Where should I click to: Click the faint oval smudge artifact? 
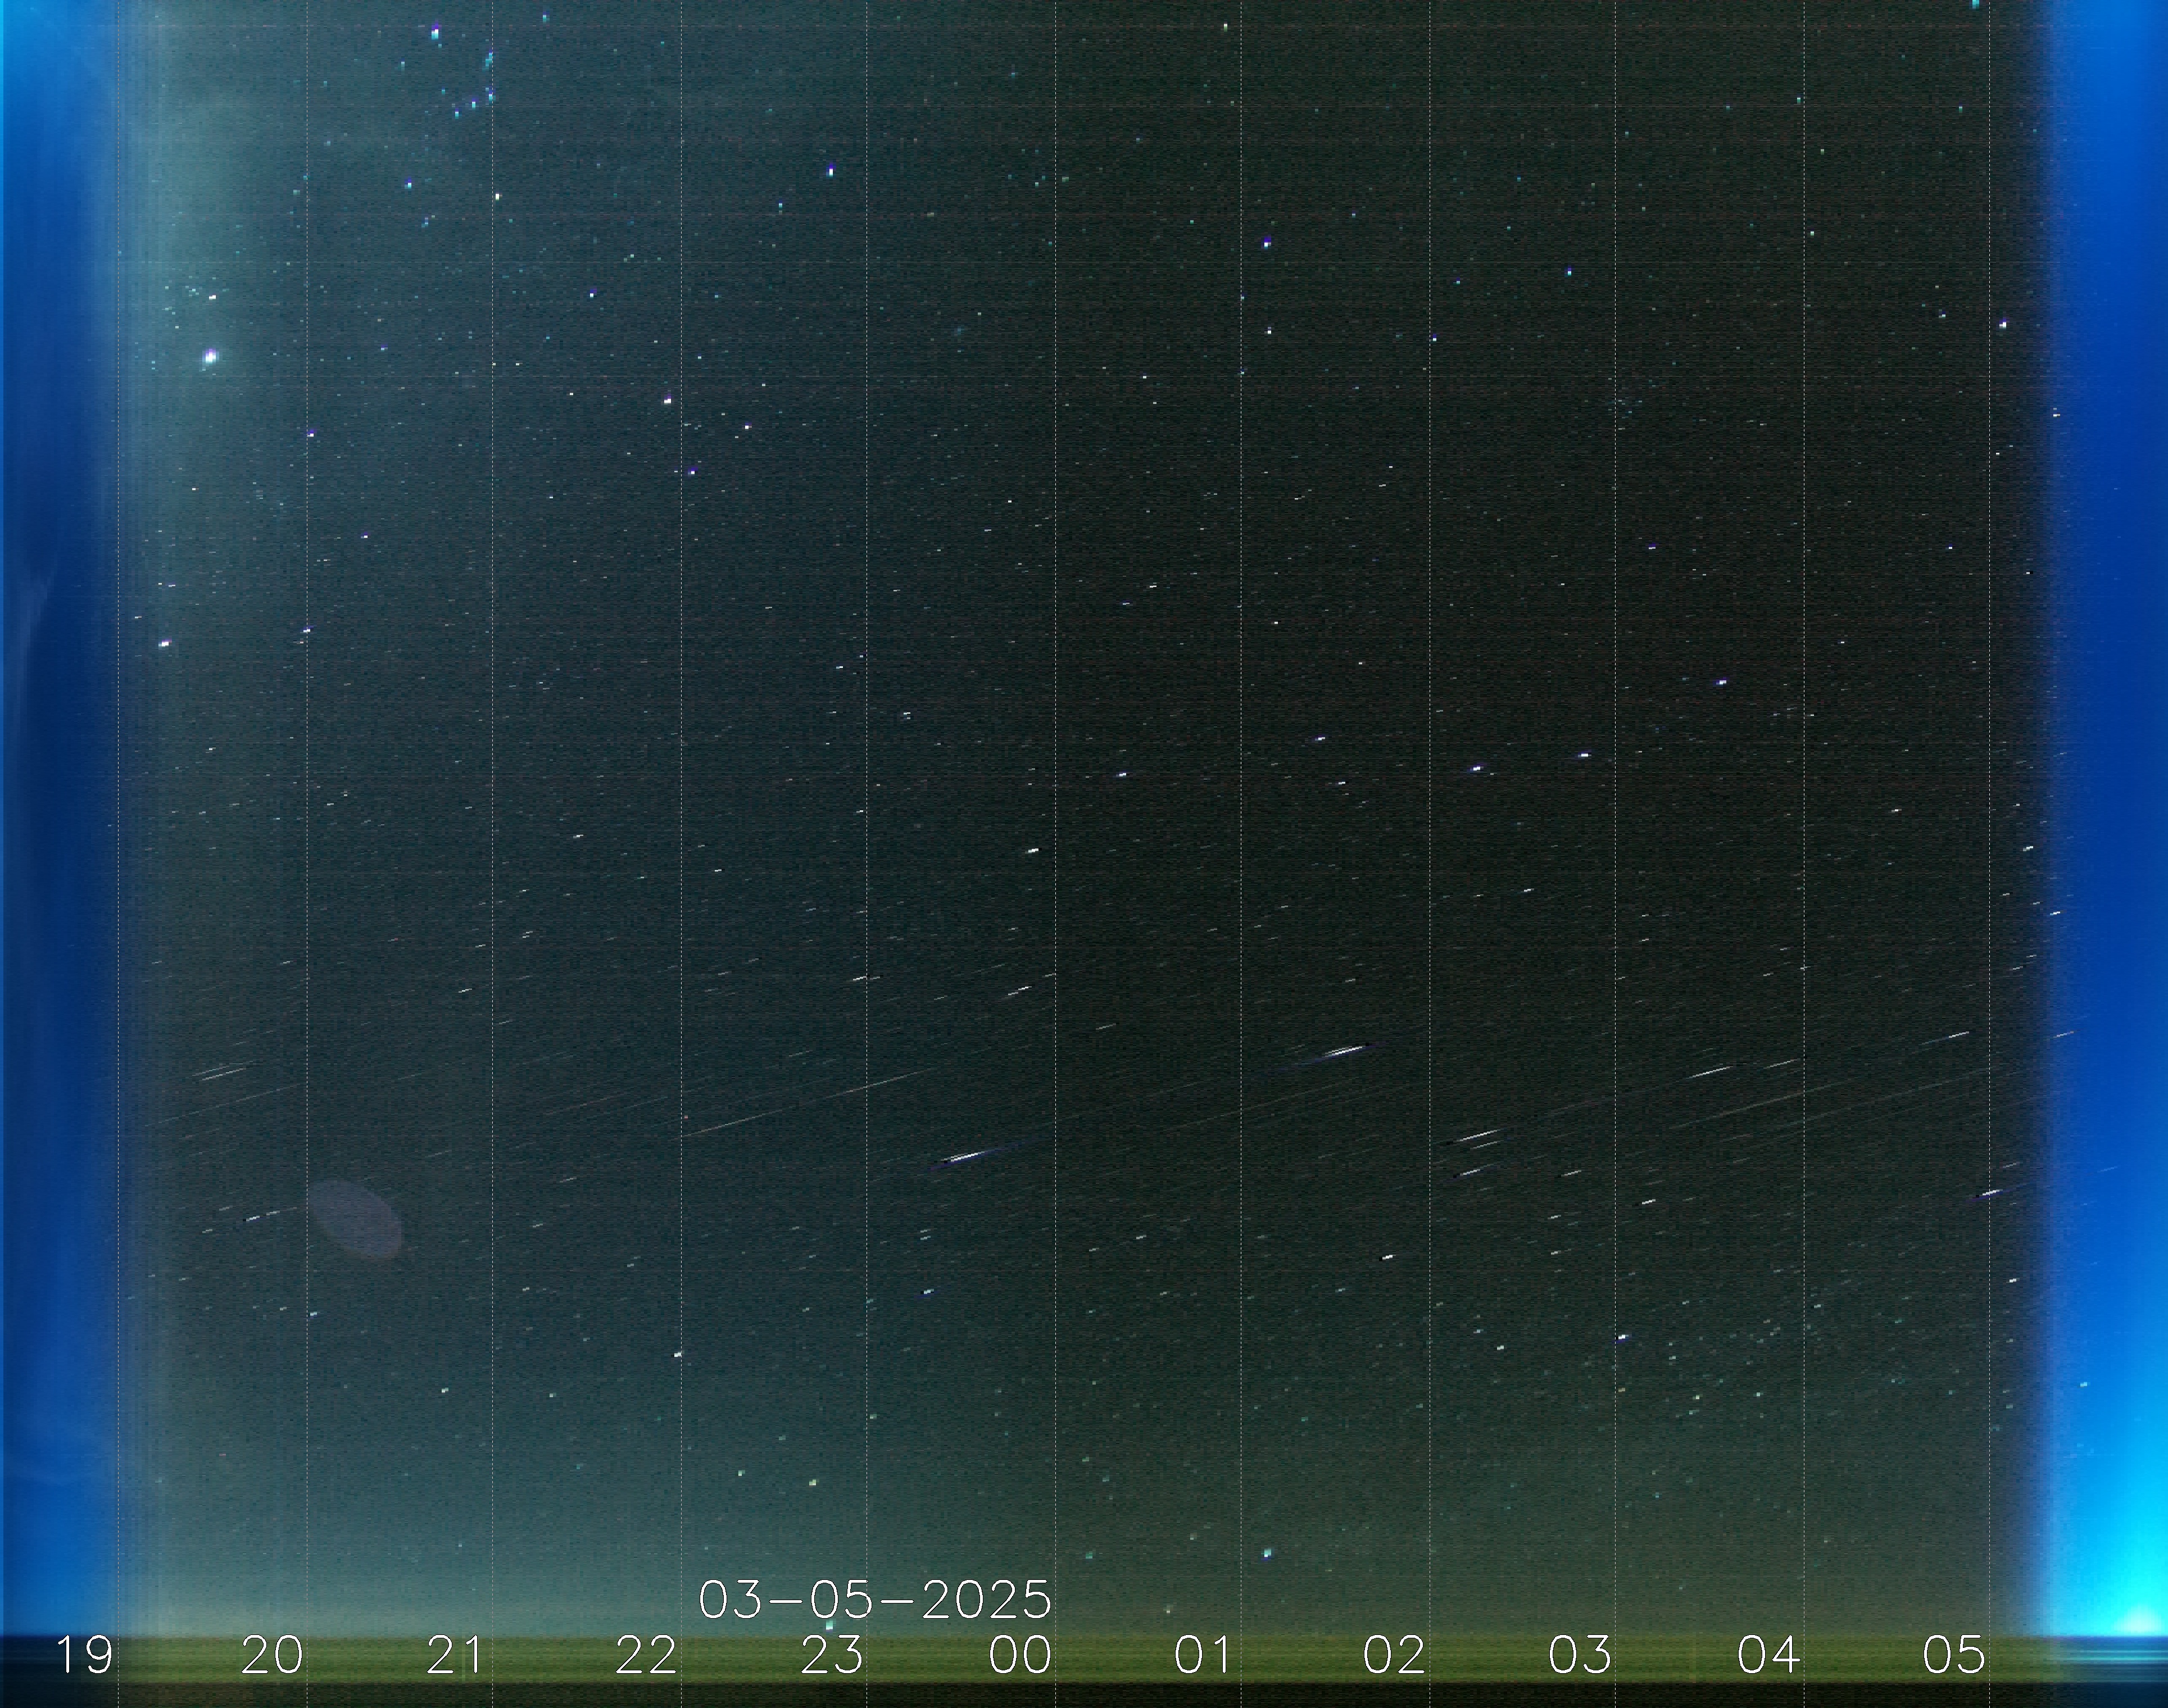[355, 1218]
